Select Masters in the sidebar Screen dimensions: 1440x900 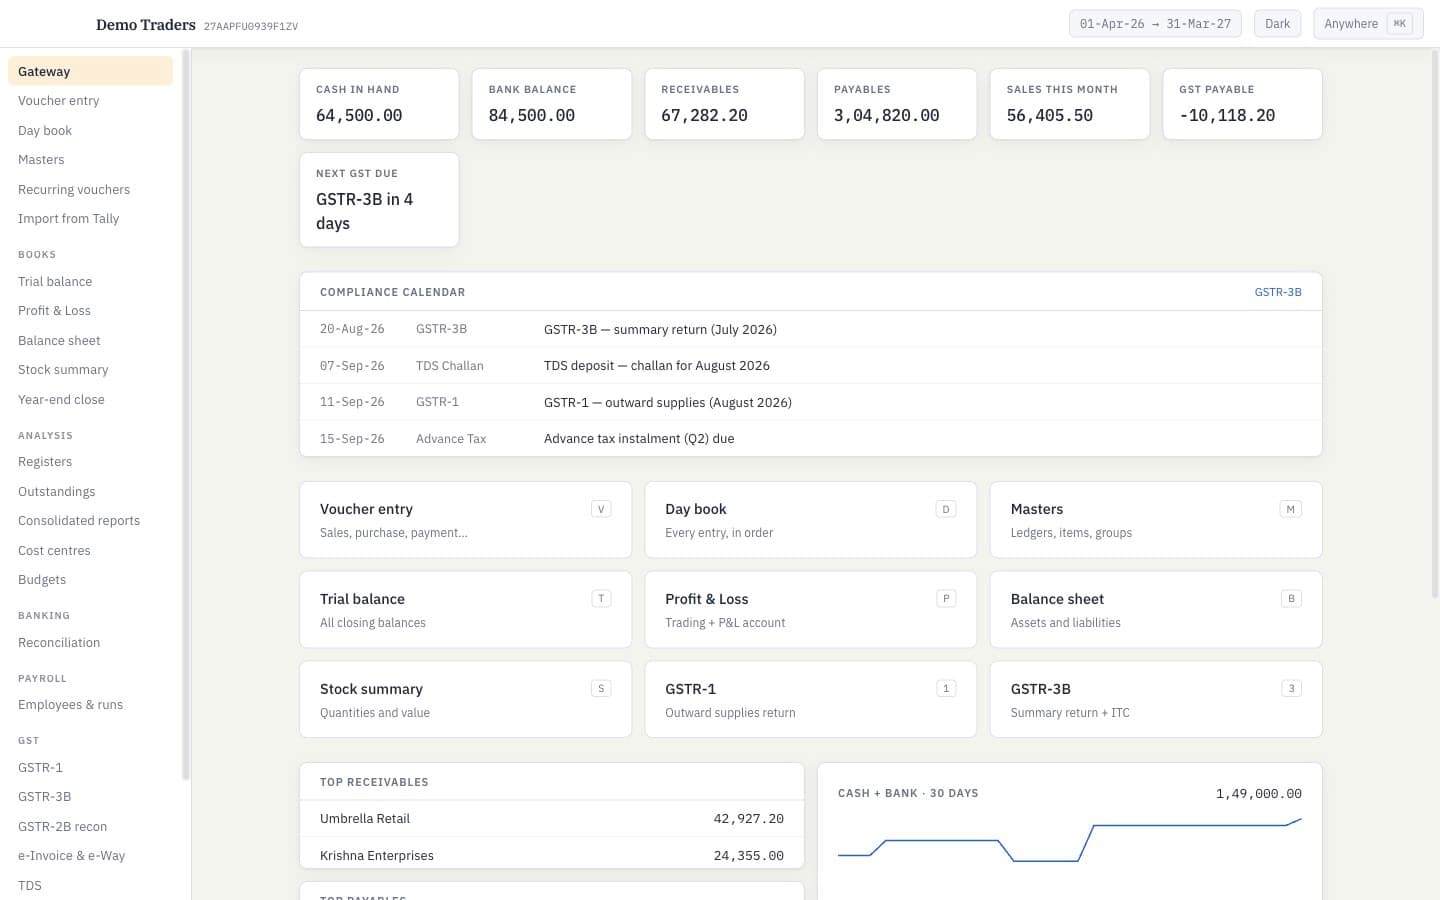pos(90,160)
